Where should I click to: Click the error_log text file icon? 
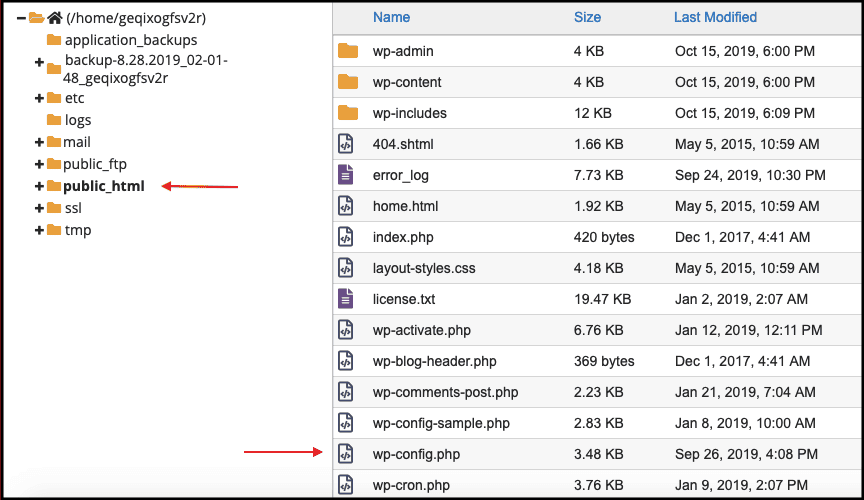click(x=345, y=175)
